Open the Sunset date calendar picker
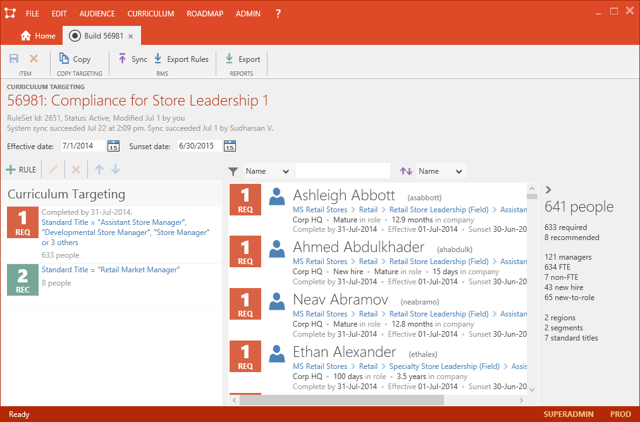Image resolution: width=640 pixels, height=422 pixels. pos(230,146)
